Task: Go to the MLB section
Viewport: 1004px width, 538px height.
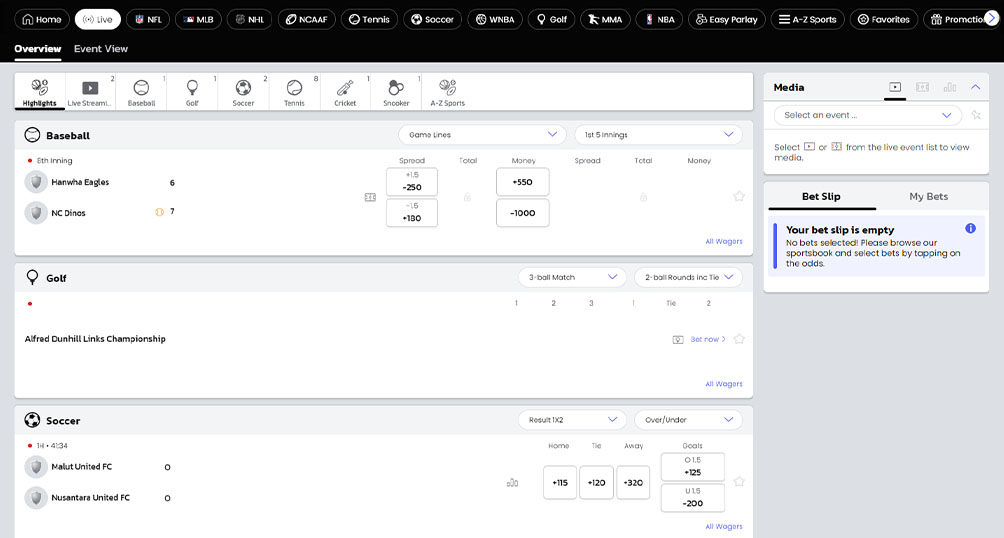Action: tap(198, 19)
